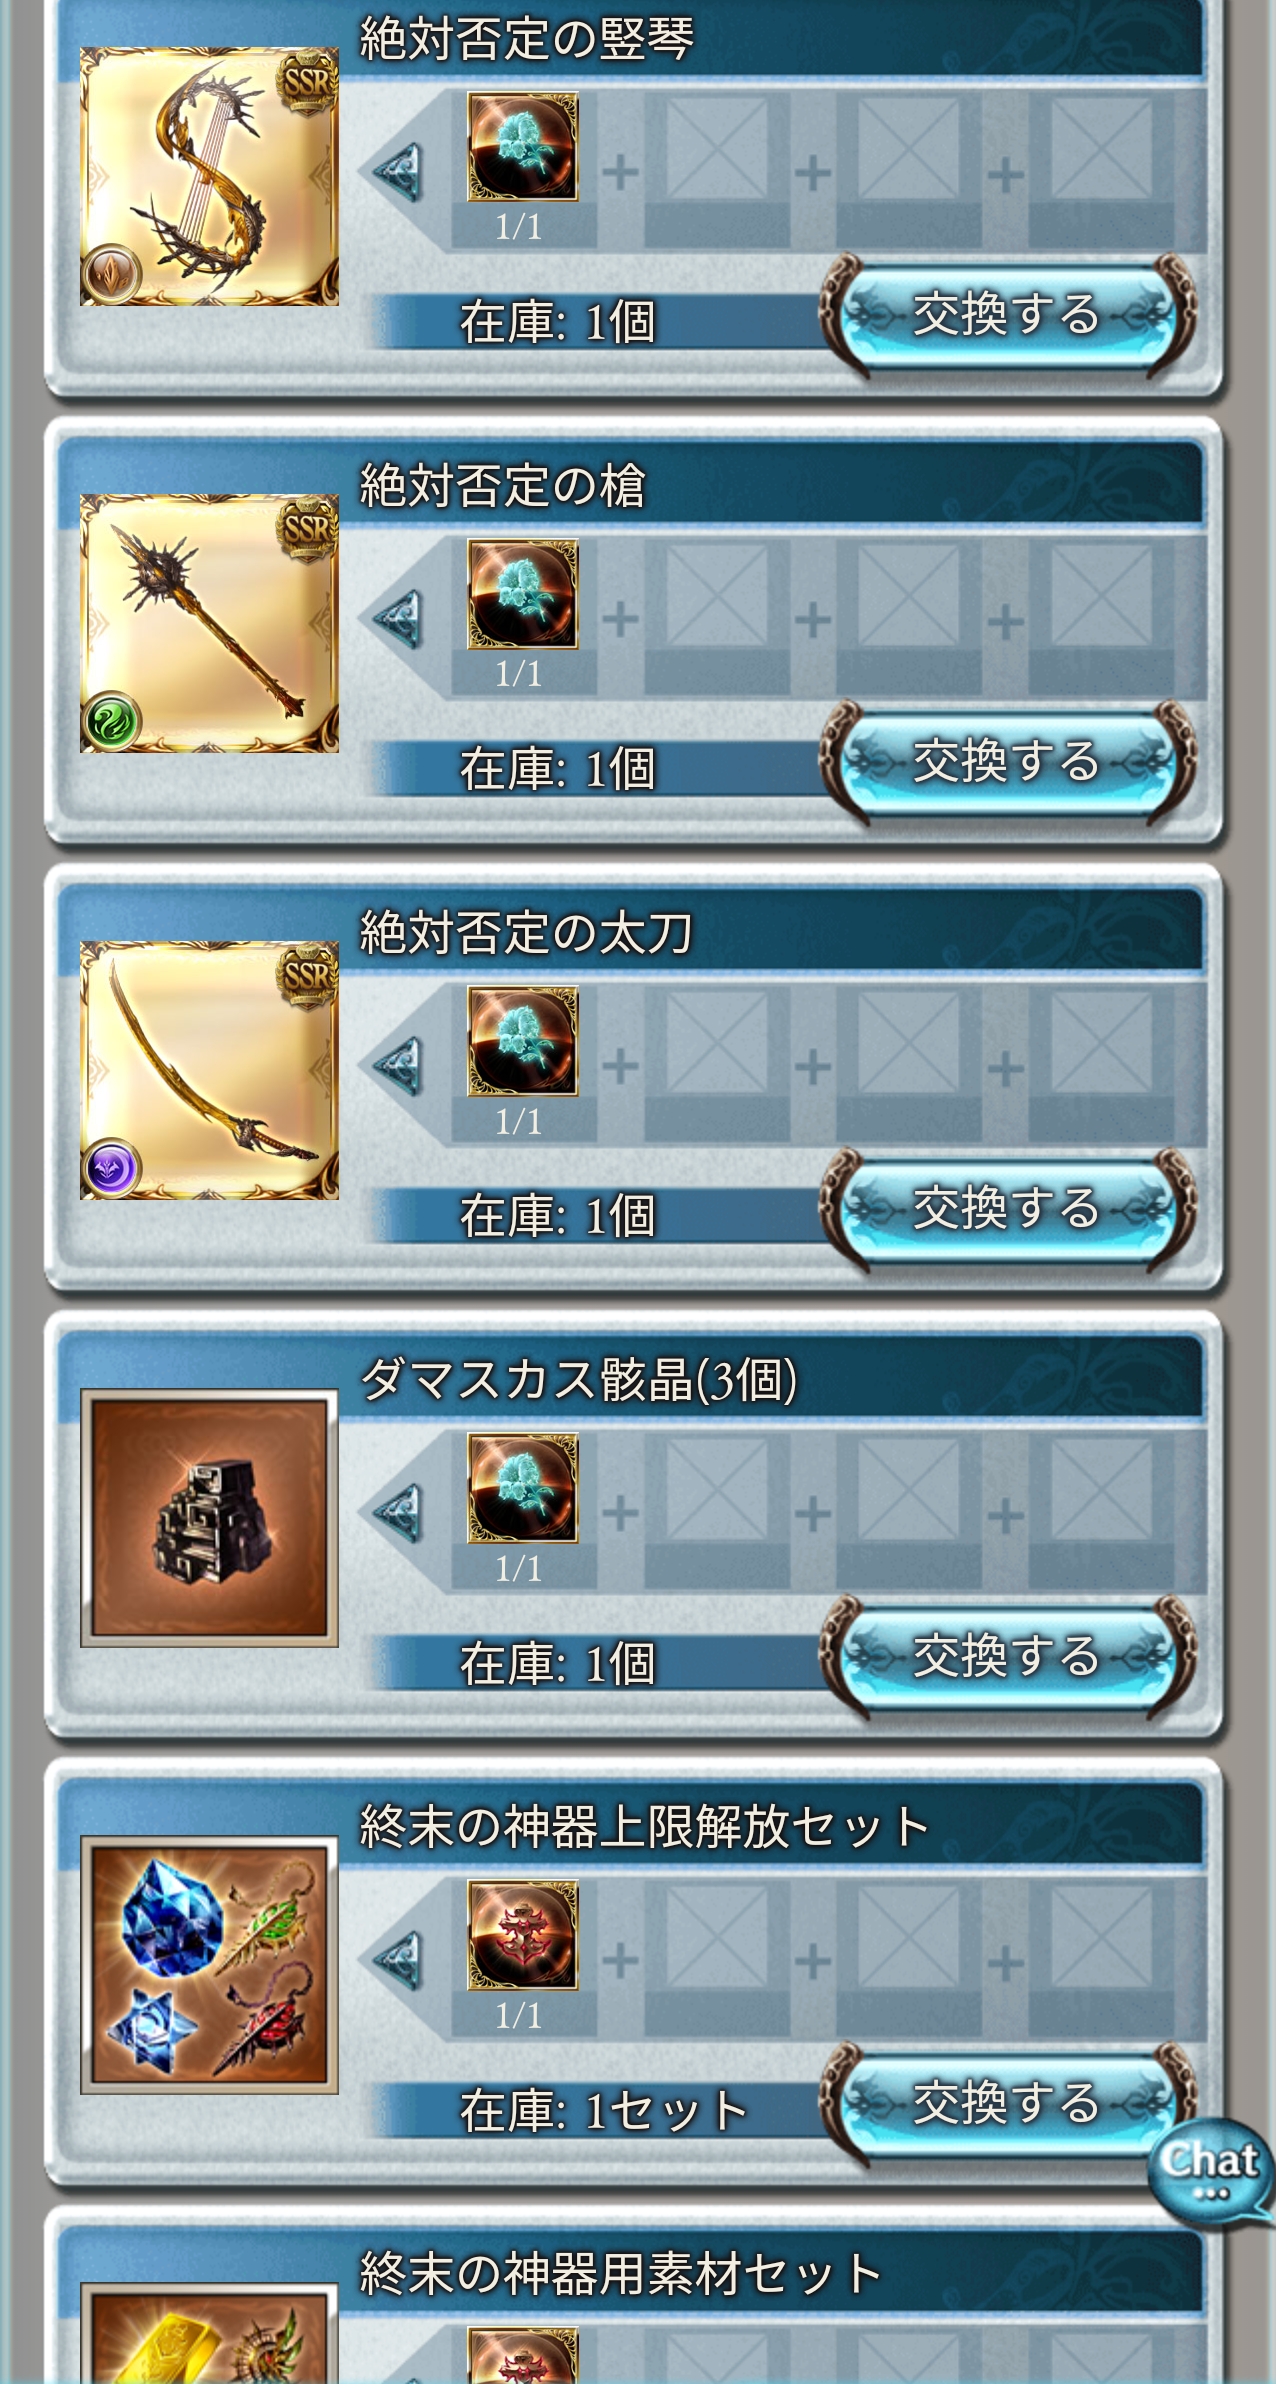Tap the 絶対否定の太刀 katana weapon icon

(x=209, y=1070)
